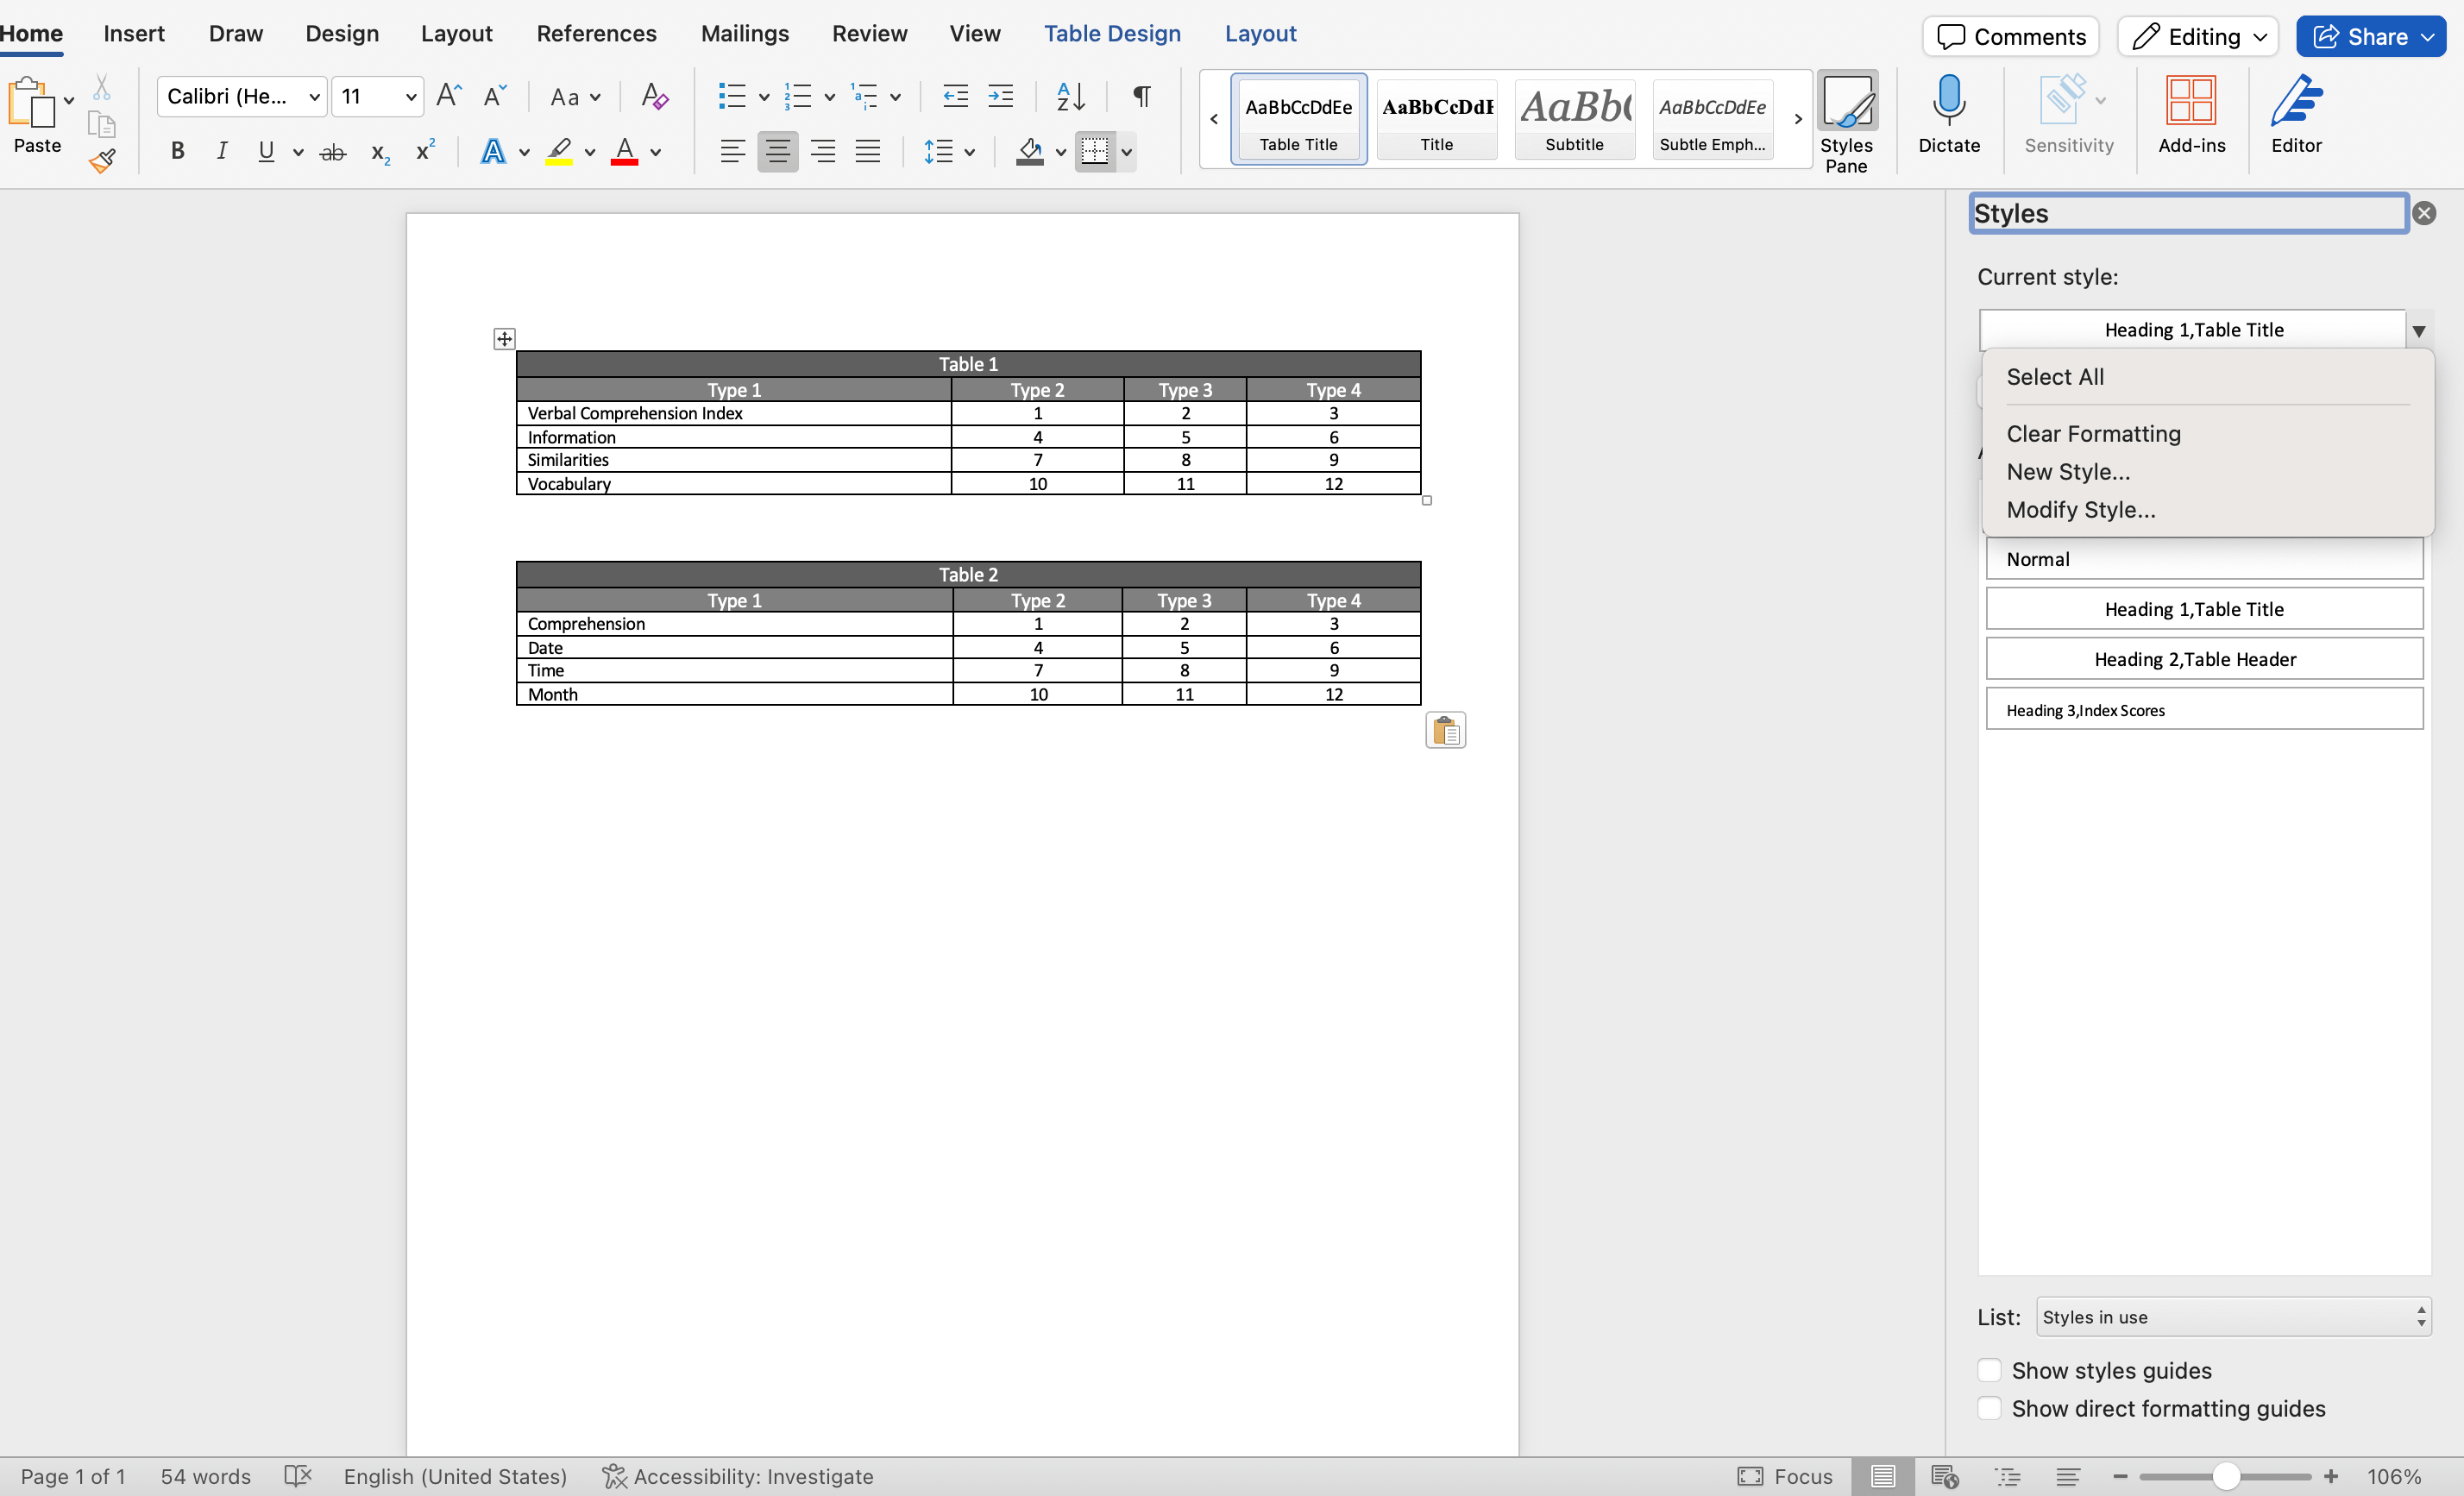Open the Styles Pane button
The height and width of the screenshot is (1496, 2464).
(1846, 123)
